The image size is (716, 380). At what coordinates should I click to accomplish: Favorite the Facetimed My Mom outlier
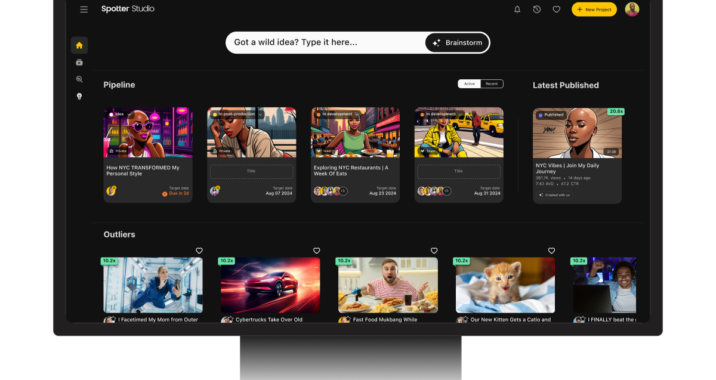tap(199, 251)
